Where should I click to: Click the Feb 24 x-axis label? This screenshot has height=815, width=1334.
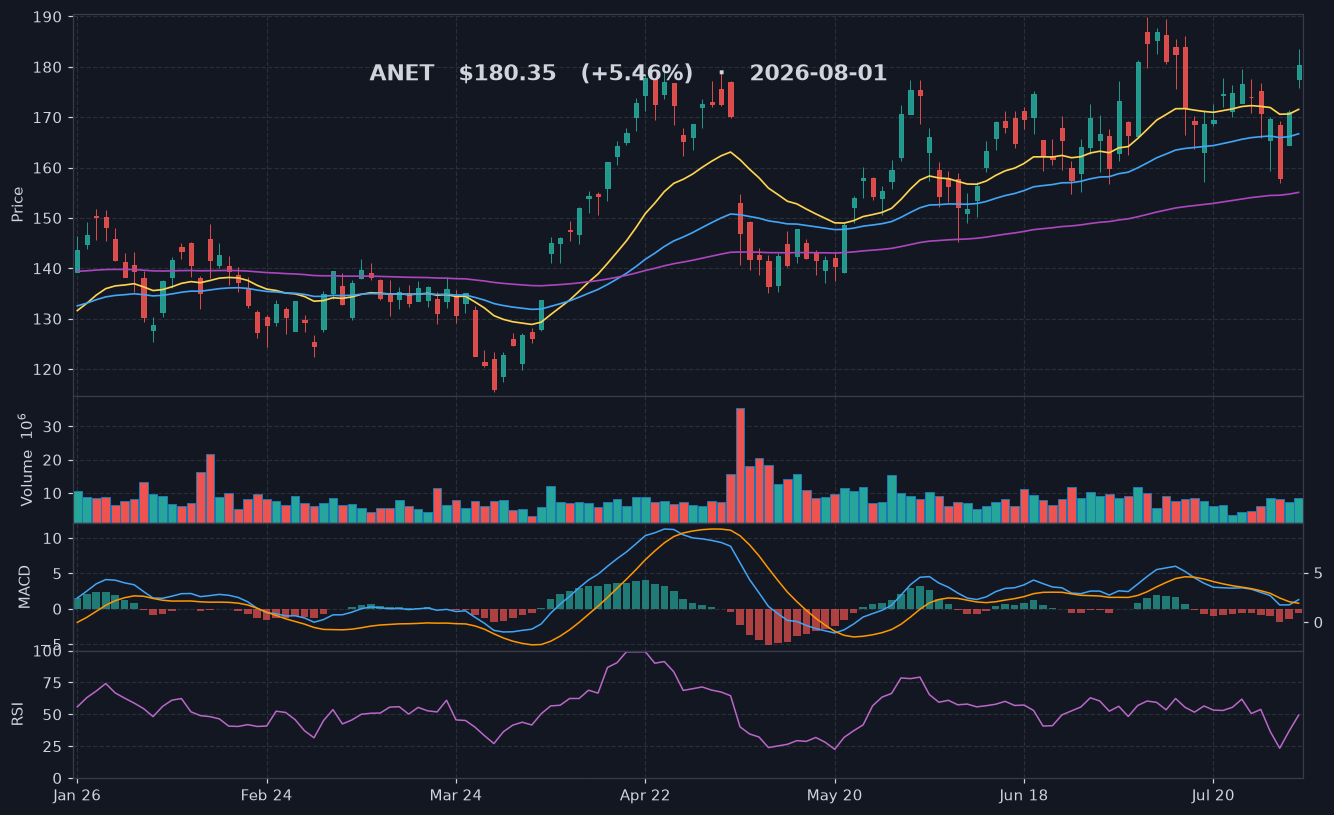pyautogui.click(x=267, y=796)
